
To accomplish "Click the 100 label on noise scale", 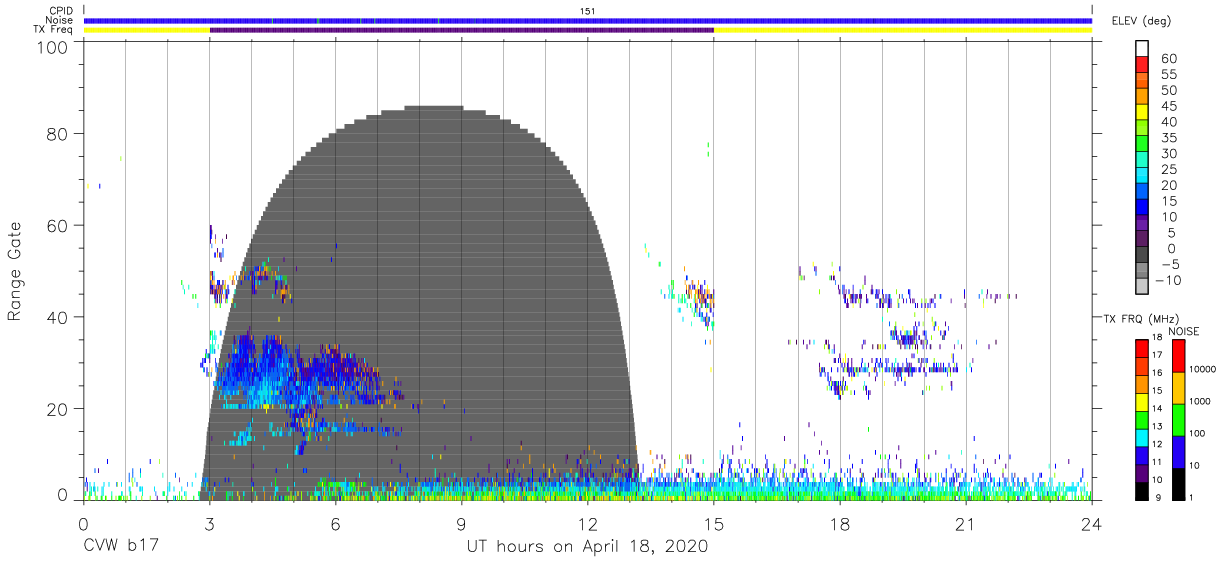I will click(x=1198, y=433).
